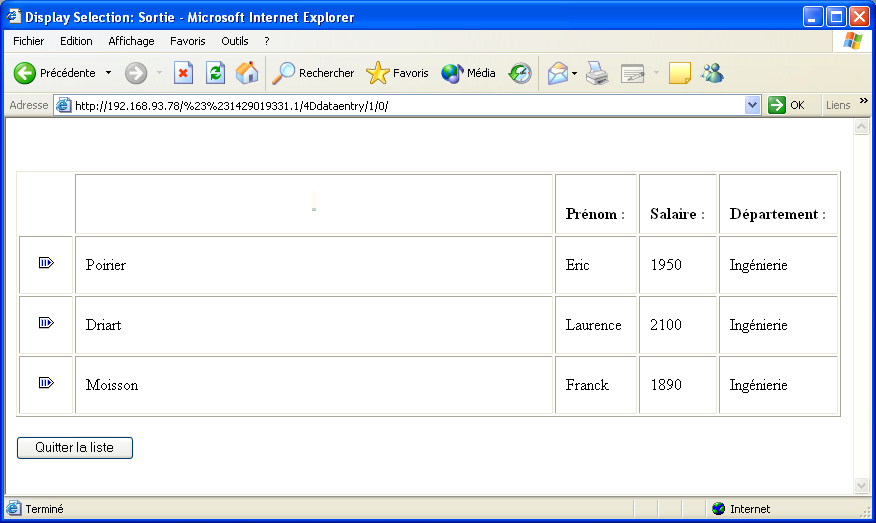The image size is (876, 523).
Task: Expand the Mail button dropdown arrow
Action: [x=575, y=73]
